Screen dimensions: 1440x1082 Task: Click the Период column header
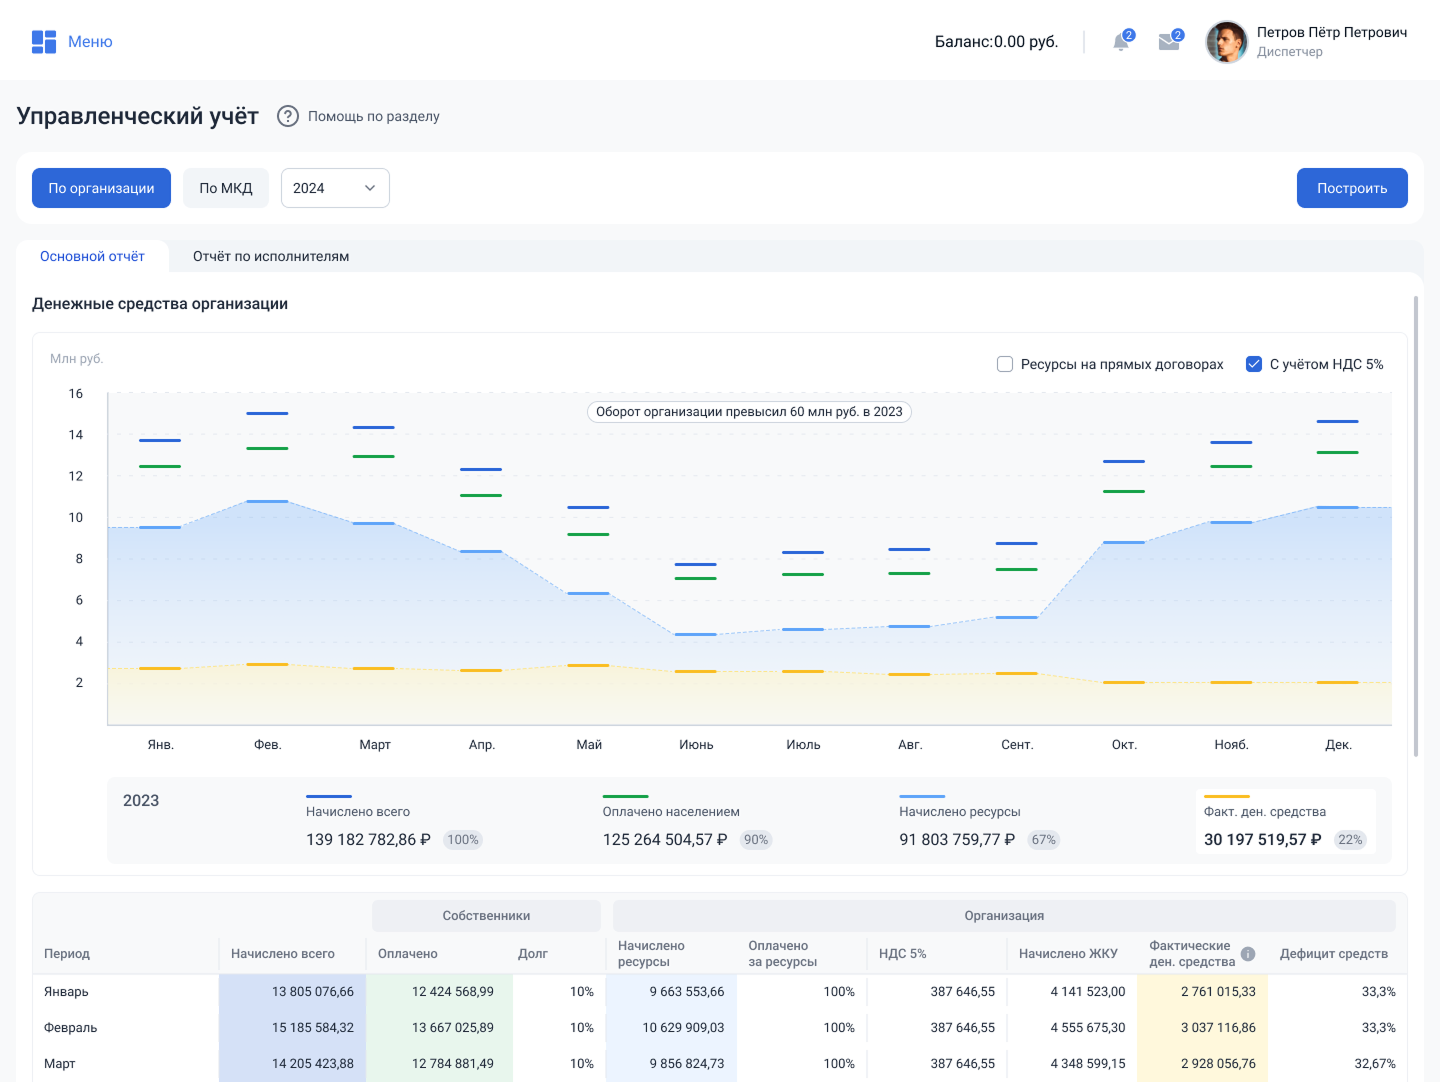[x=67, y=954]
